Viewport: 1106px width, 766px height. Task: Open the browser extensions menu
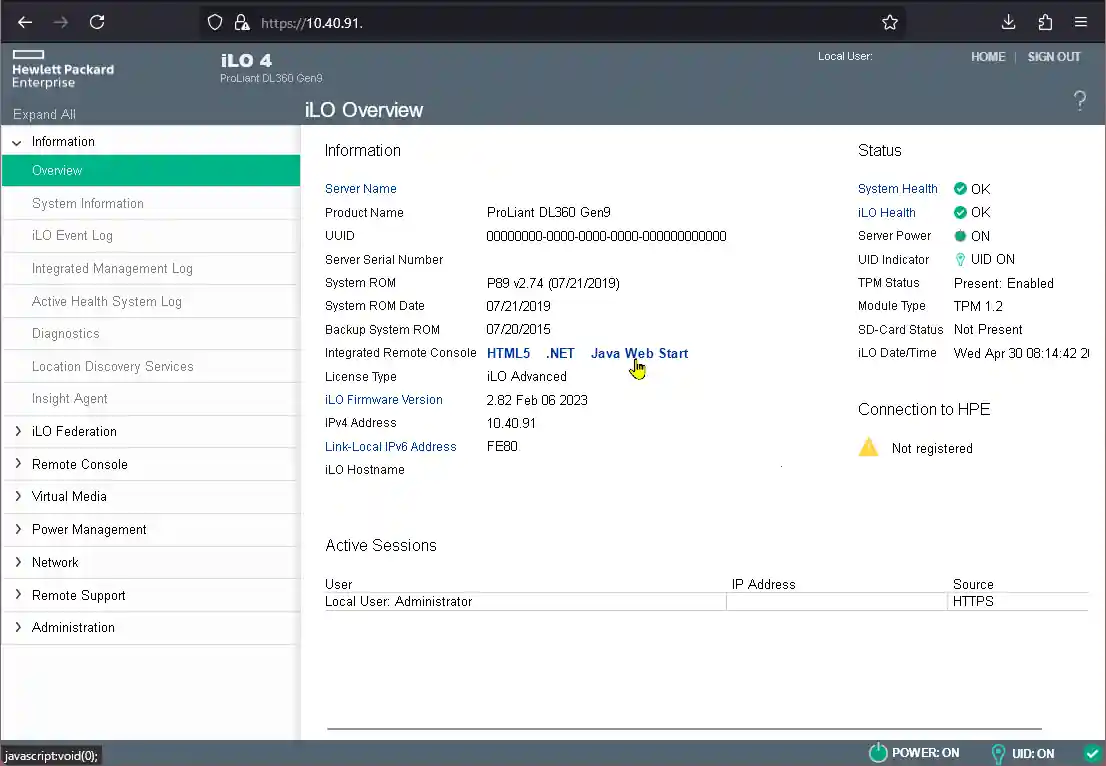(1045, 23)
